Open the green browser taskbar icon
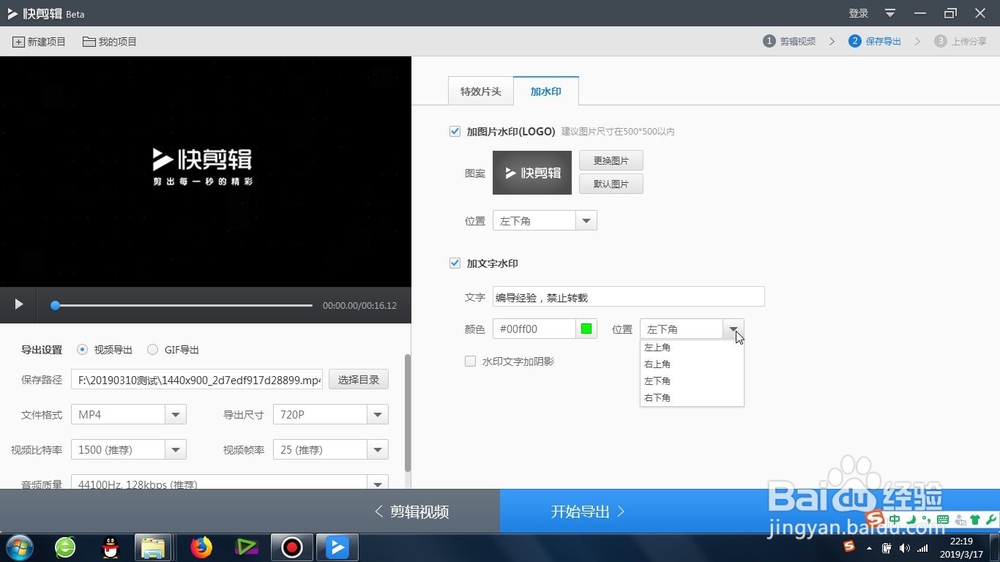Viewport: 1000px width, 562px height. pos(65,547)
